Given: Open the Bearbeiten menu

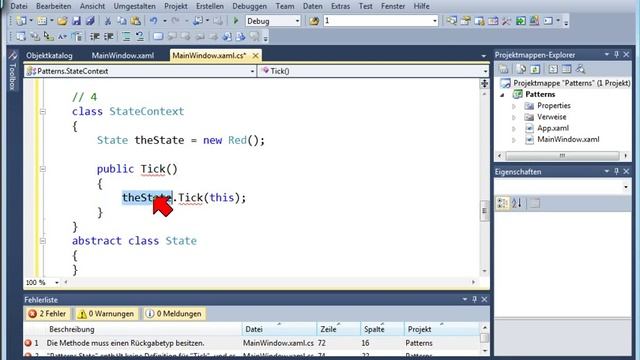Looking at the screenshot, I should 53,6.
